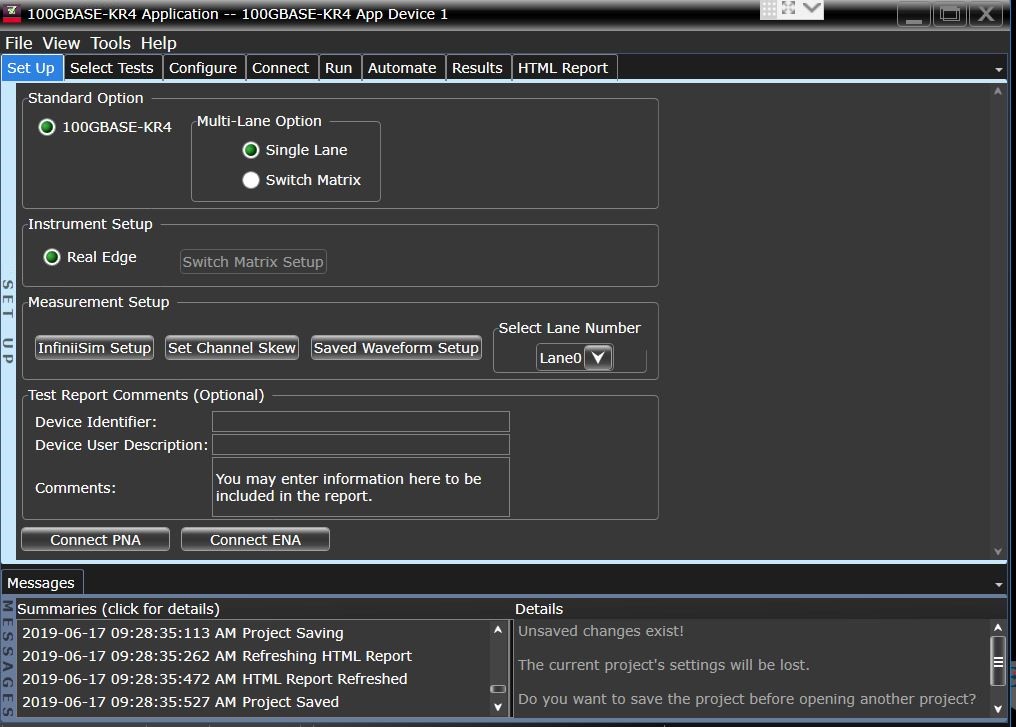Viewport: 1016px width, 727px height.
Task: Open the Tools menu
Action: pyautogui.click(x=109, y=43)
